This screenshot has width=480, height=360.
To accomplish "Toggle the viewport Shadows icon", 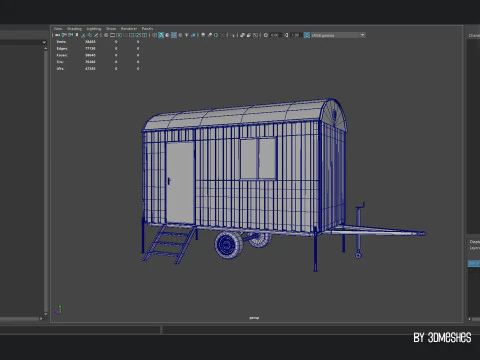I will (193, 35).
